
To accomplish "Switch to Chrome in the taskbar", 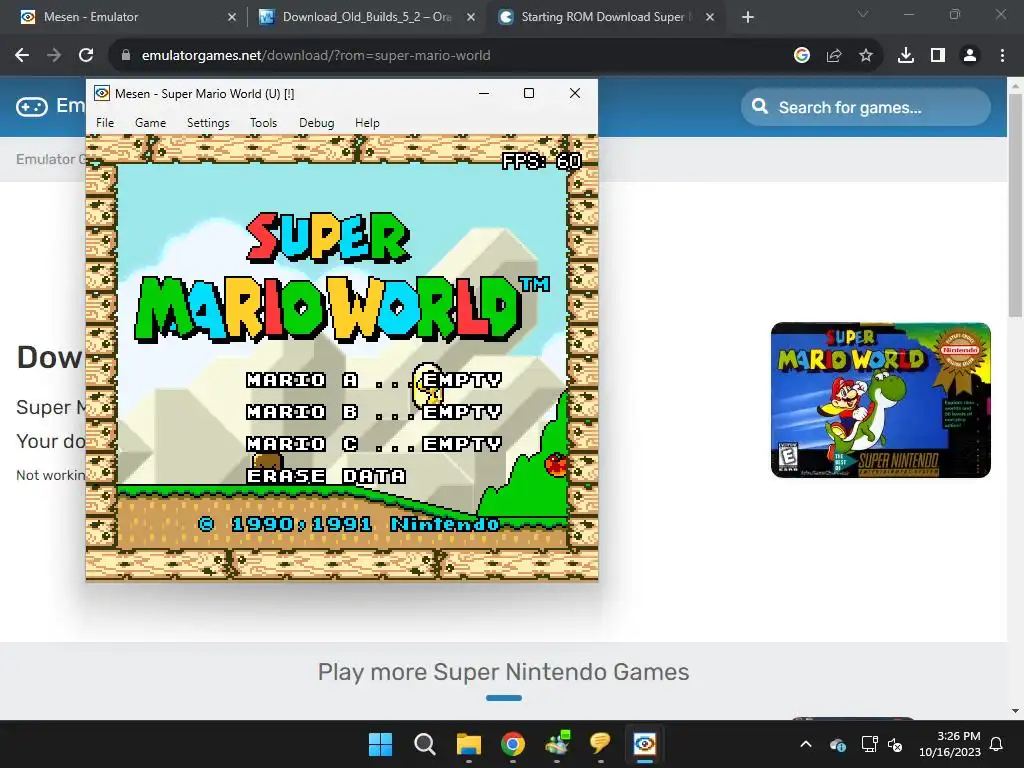I will coord(513,744).
